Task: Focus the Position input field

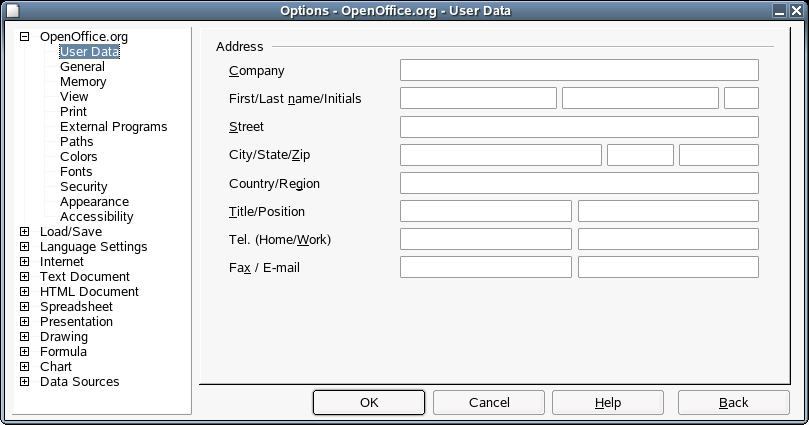Action: click(668, 211)
